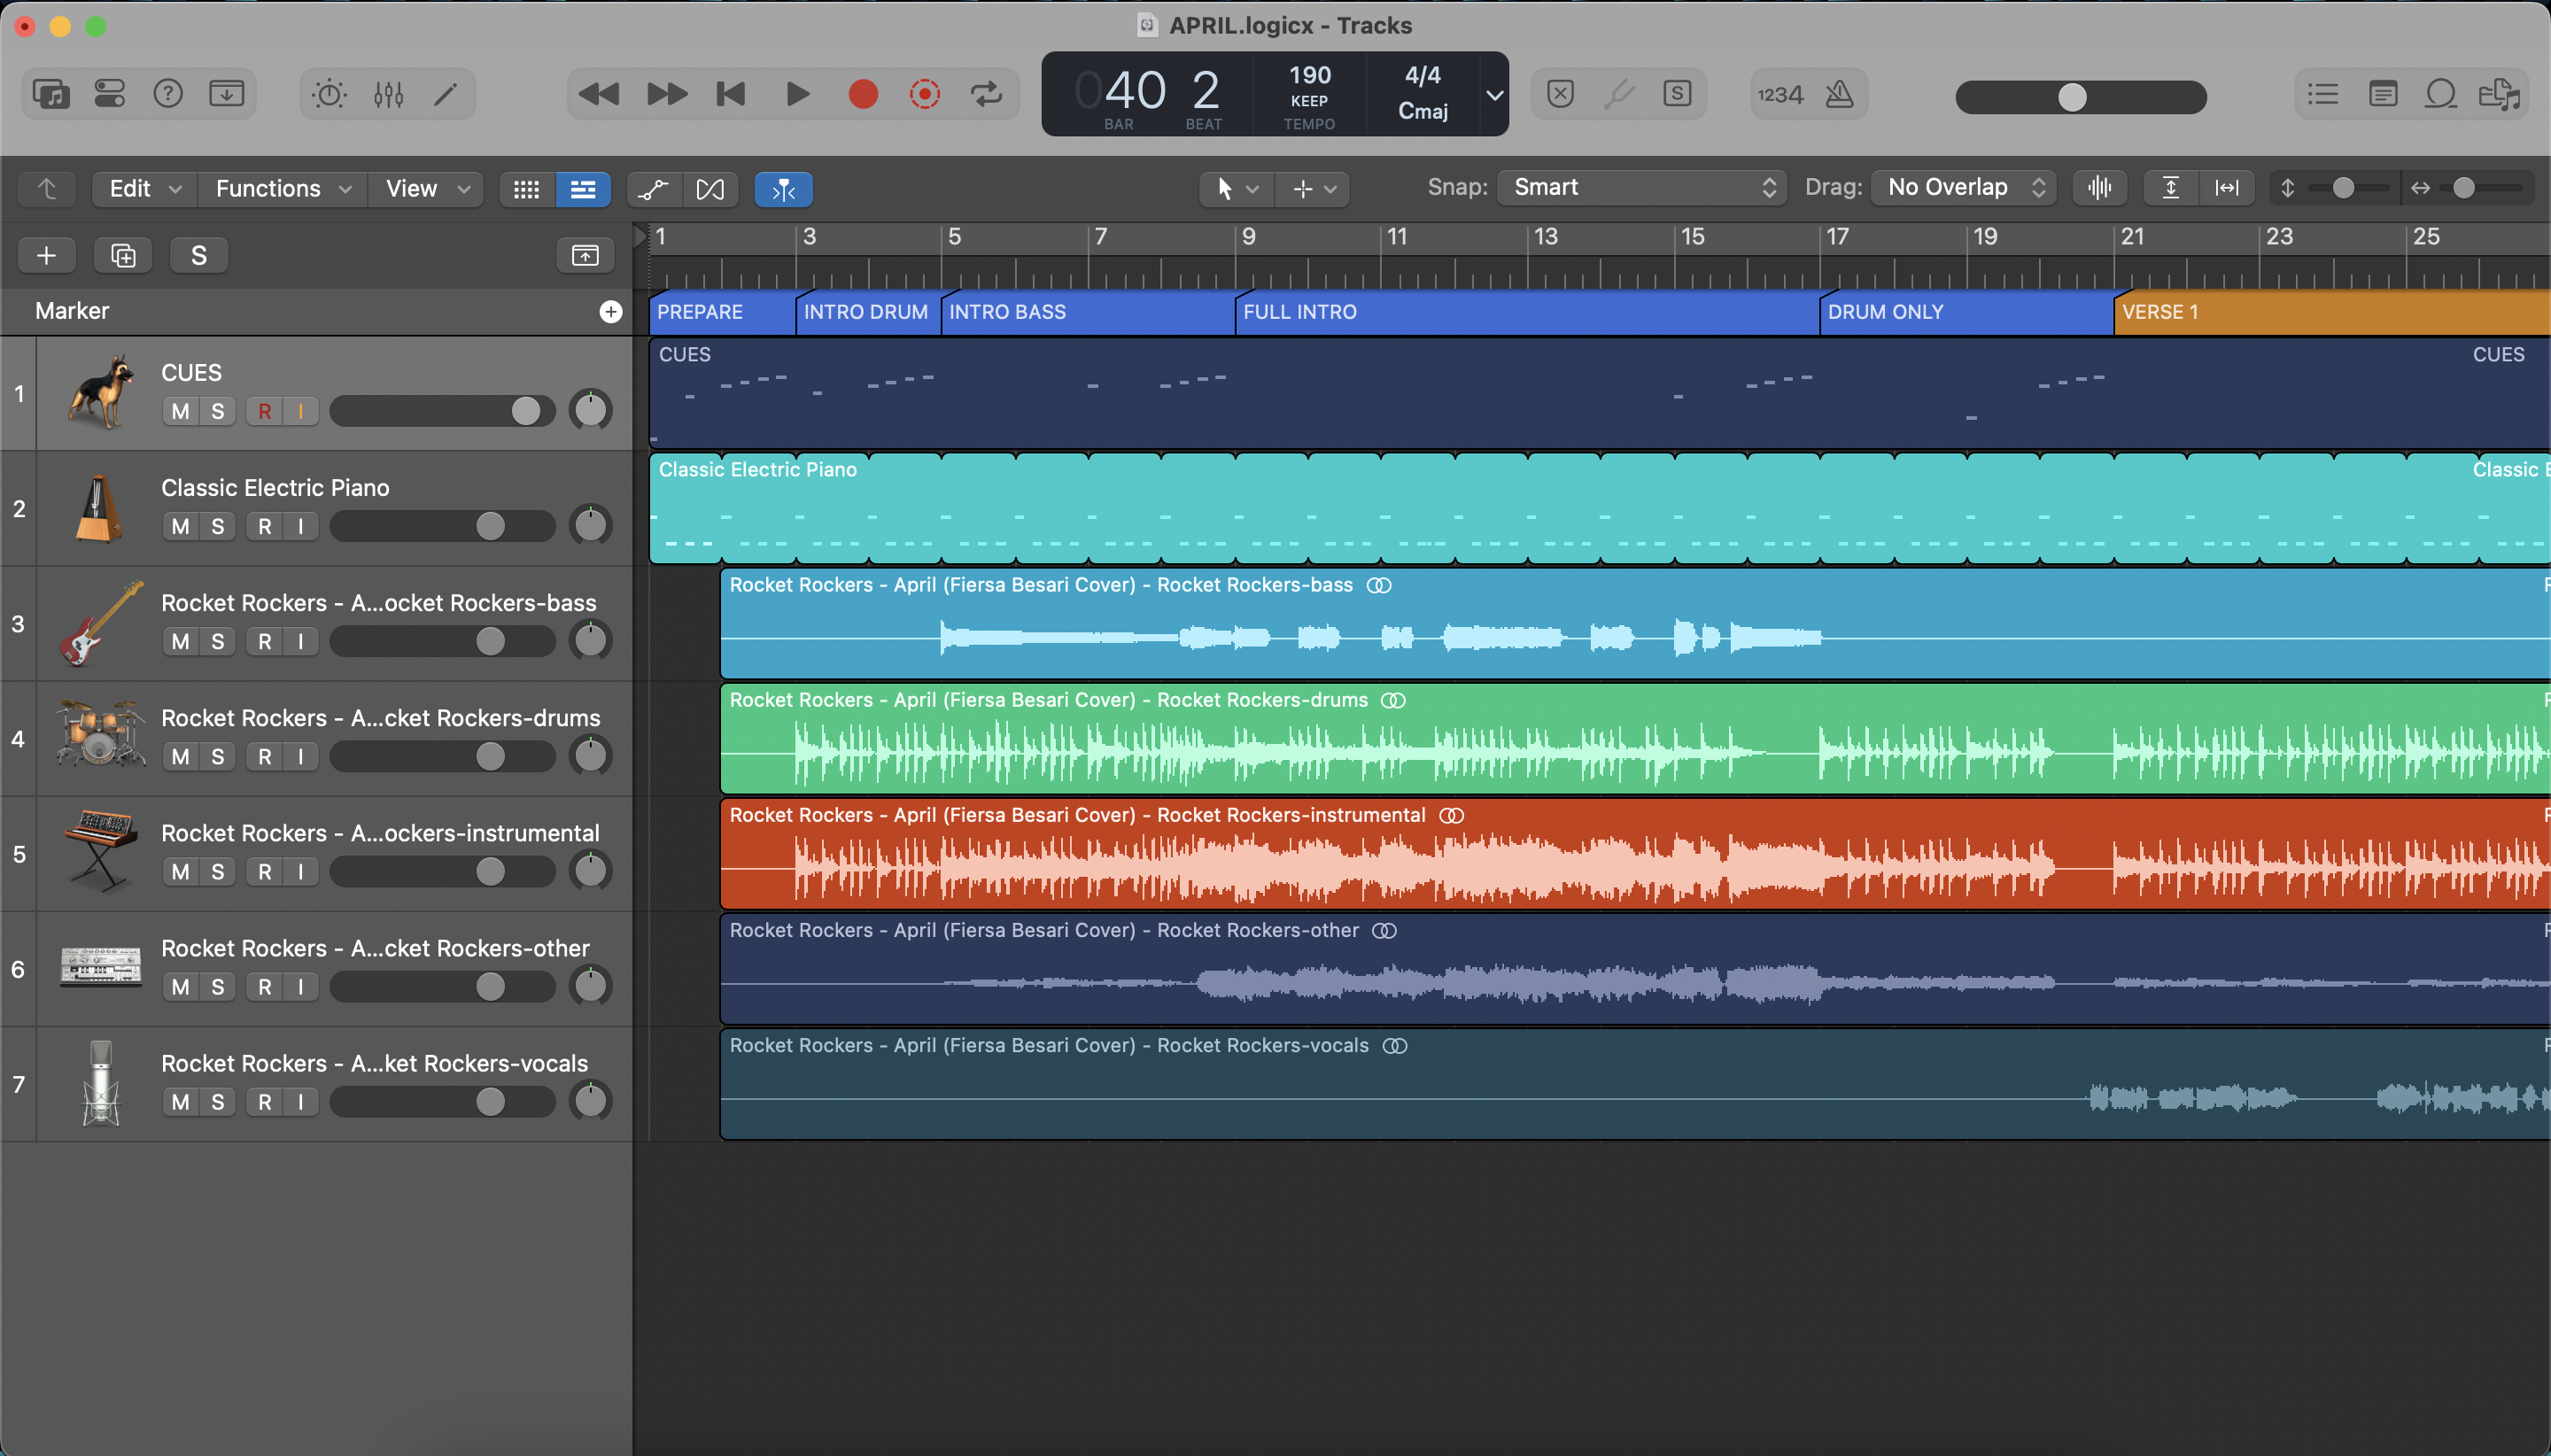Open the Snap Smart dropdown
The width and height of the screenshot is (2551, 1456).
1642,187
